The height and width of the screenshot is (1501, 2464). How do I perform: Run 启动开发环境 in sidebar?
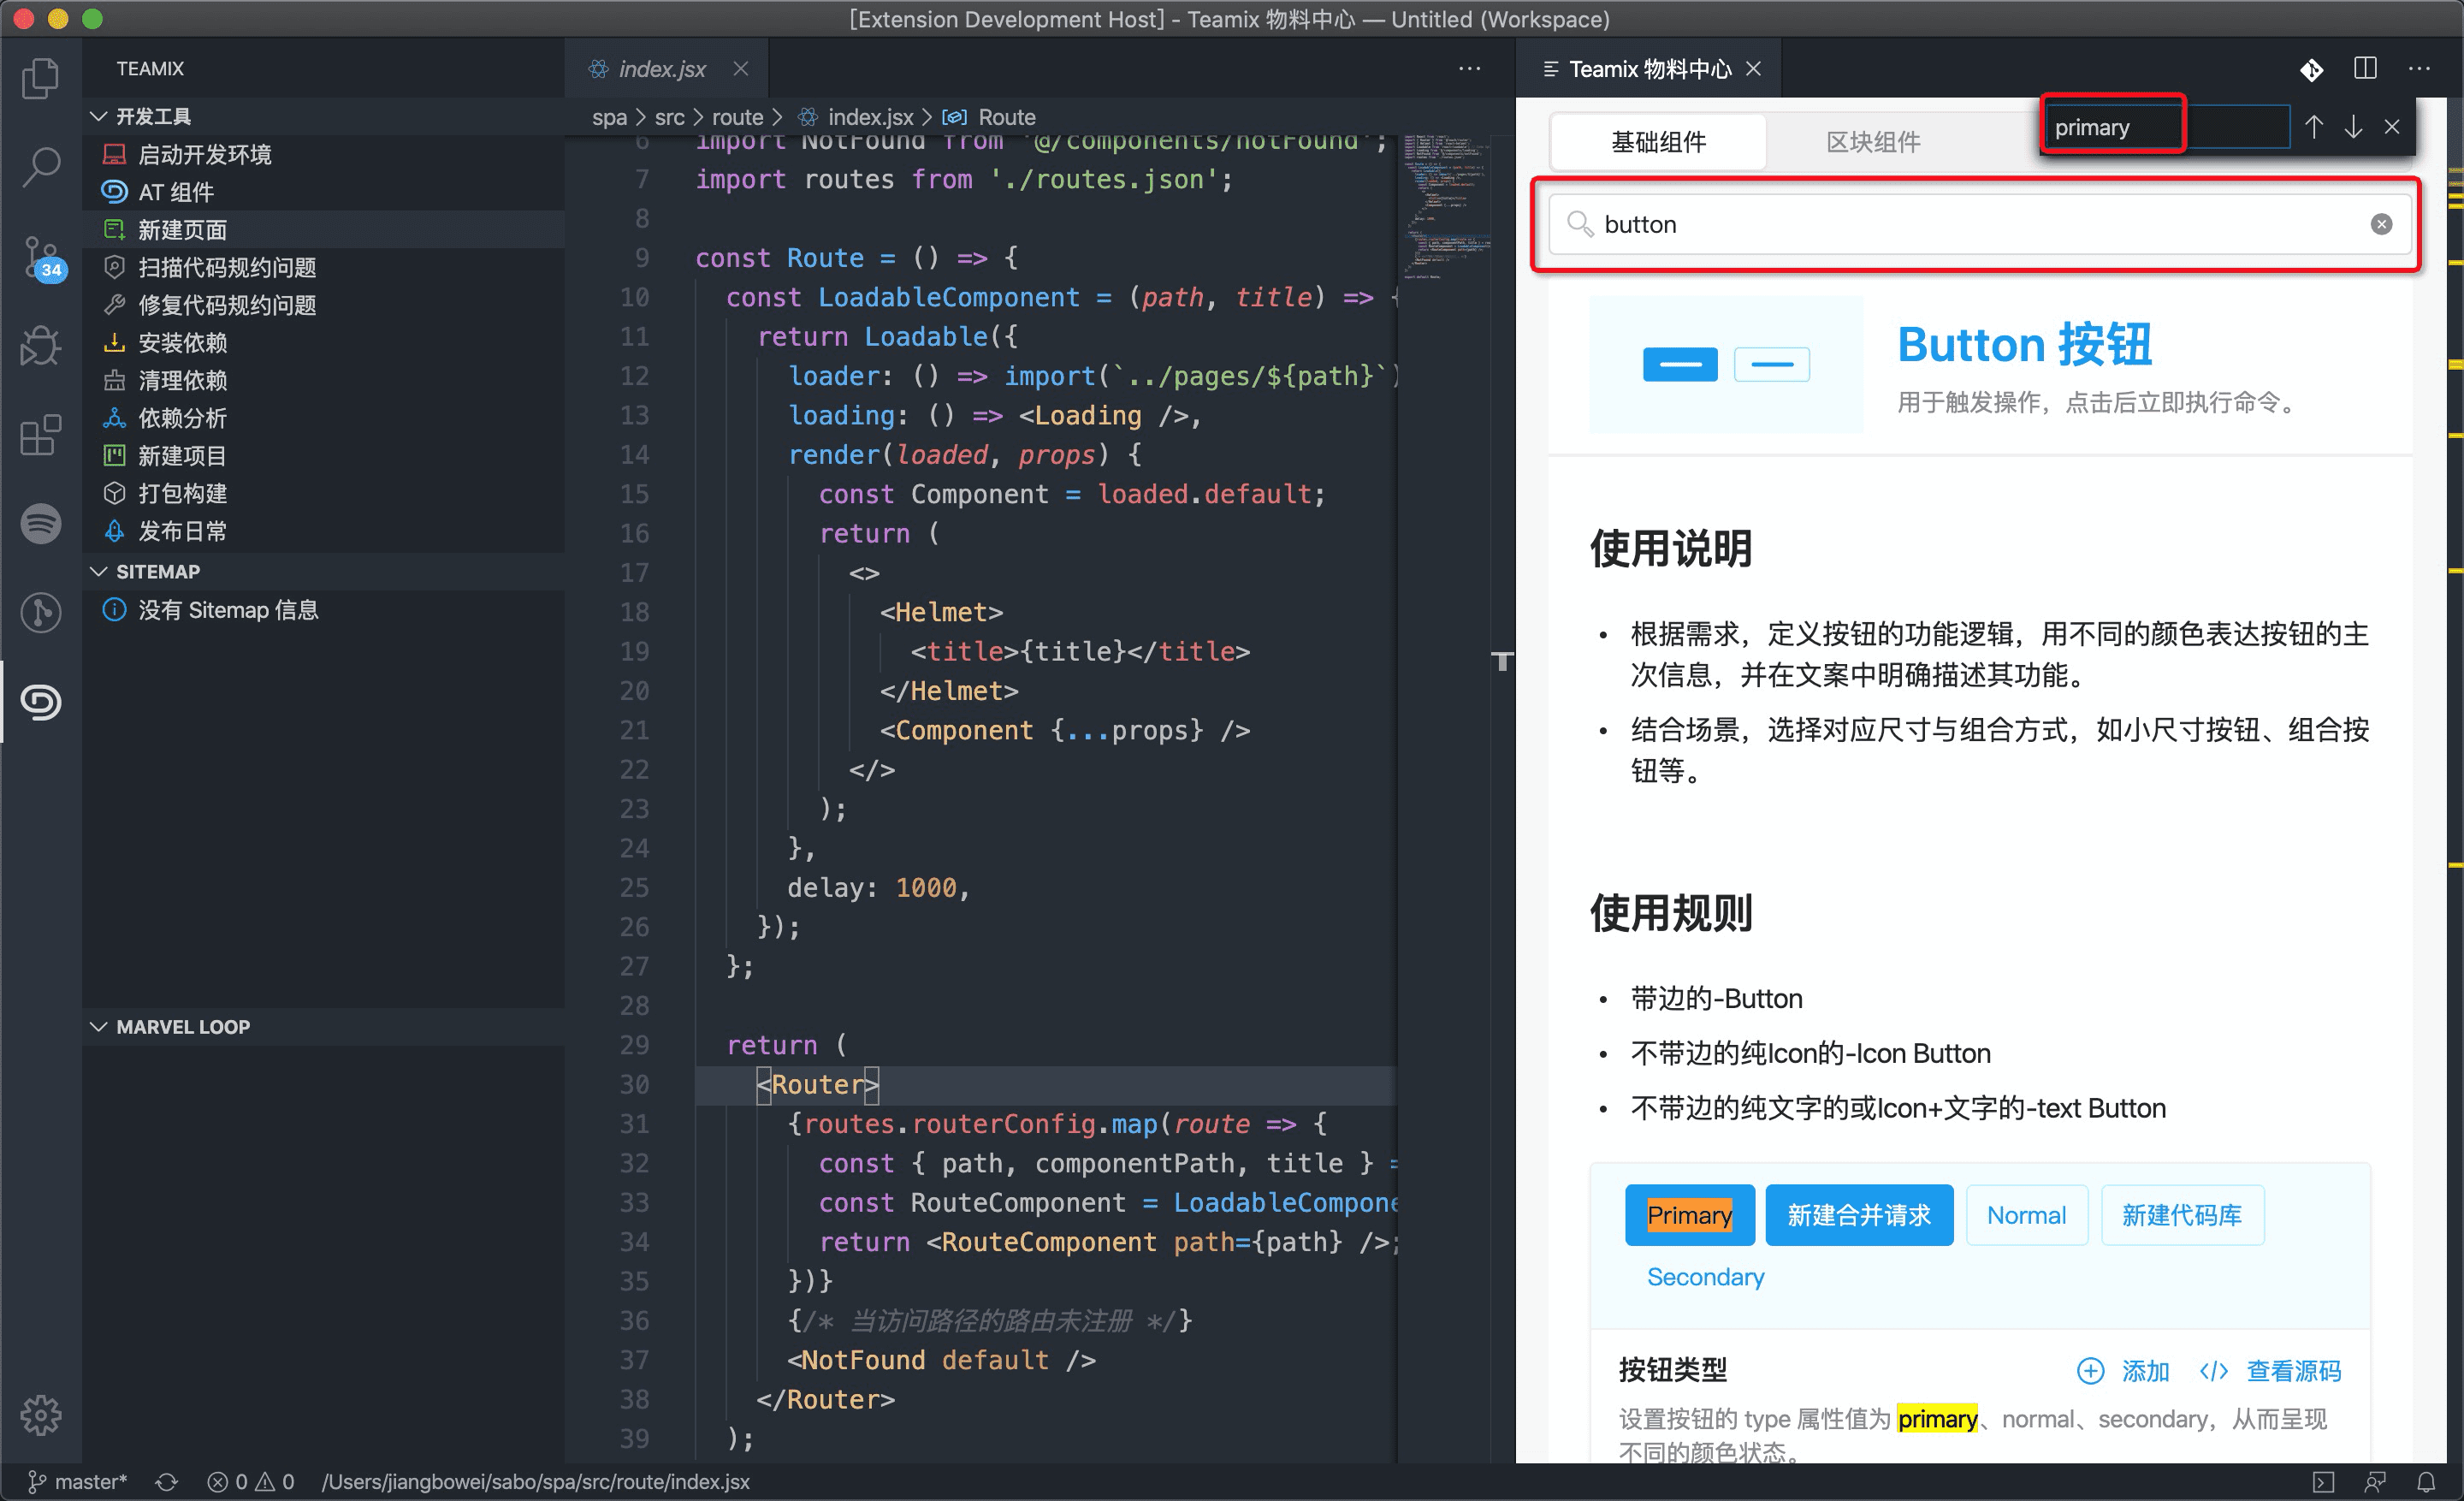(324, 154)
